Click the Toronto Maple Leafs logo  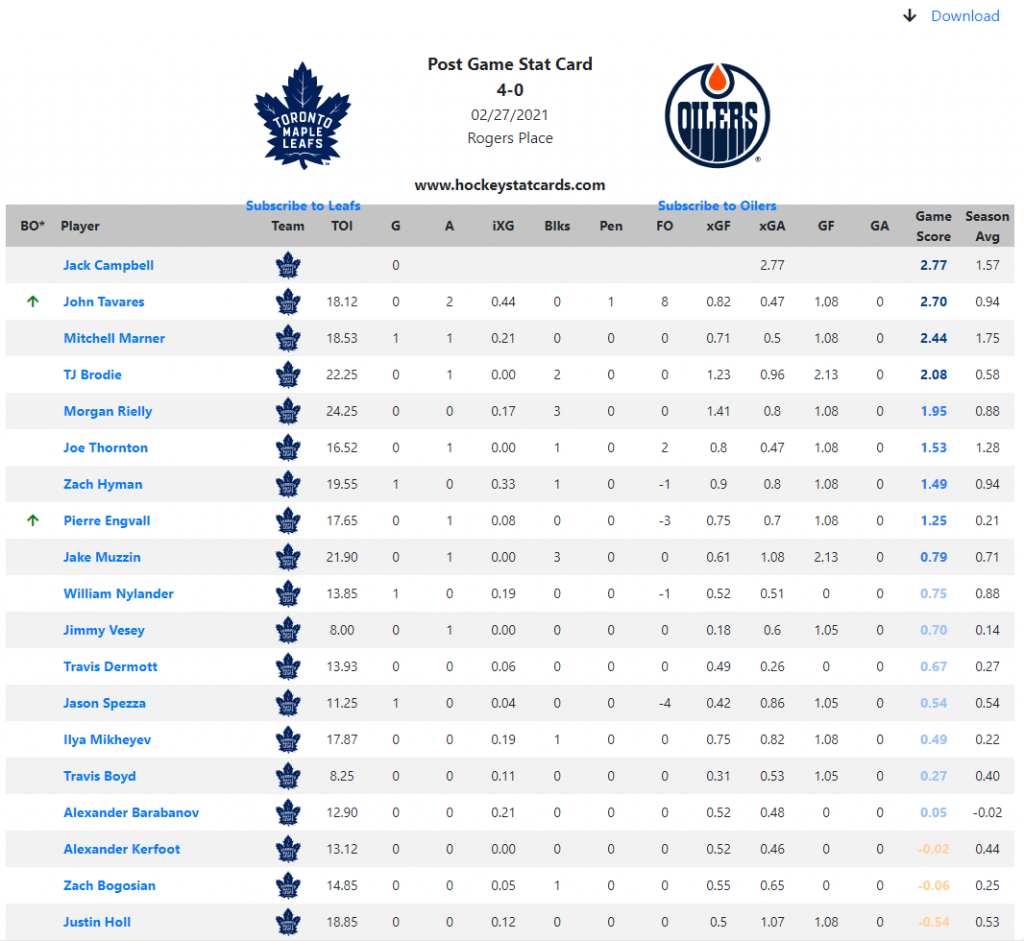coord(302,116)
